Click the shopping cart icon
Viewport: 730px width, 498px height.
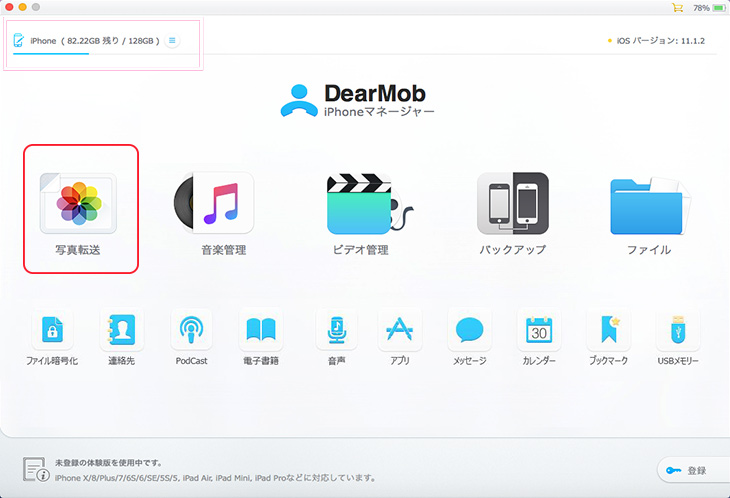coord(677,8)
